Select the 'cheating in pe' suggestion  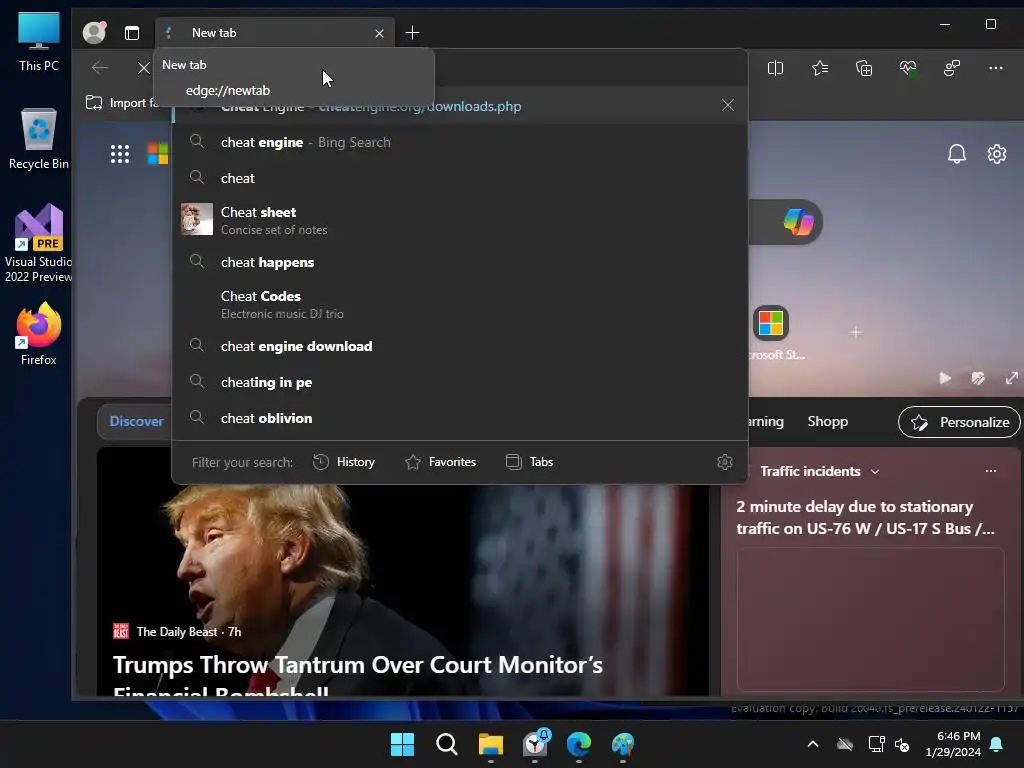tap(460, 382)
